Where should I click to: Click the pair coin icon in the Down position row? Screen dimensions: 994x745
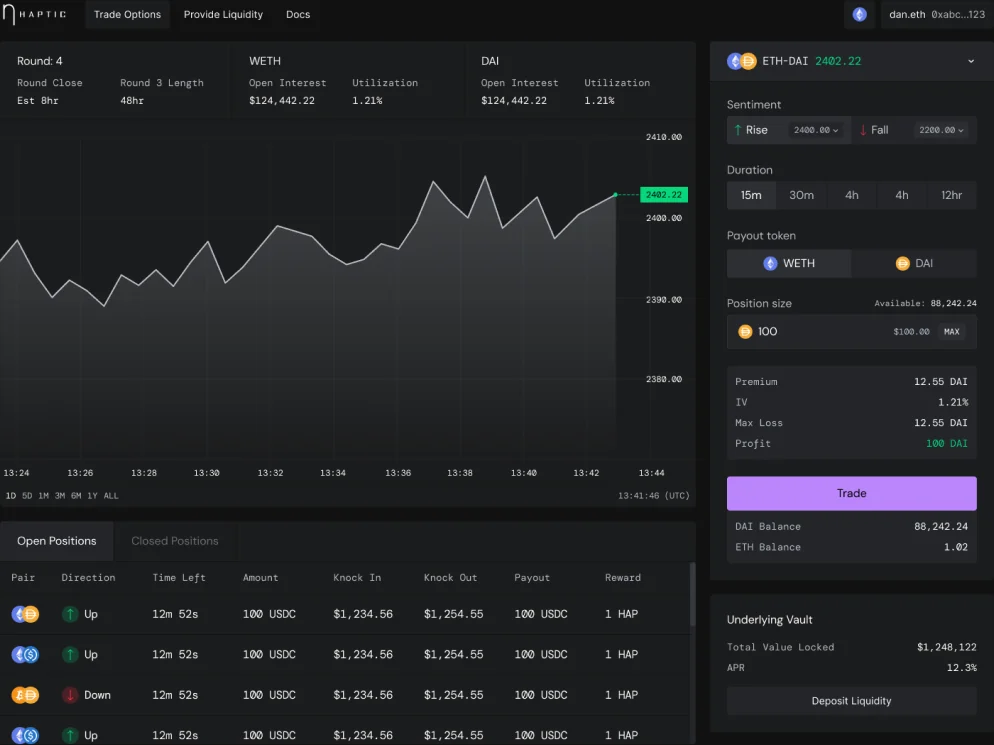[25, 695]
